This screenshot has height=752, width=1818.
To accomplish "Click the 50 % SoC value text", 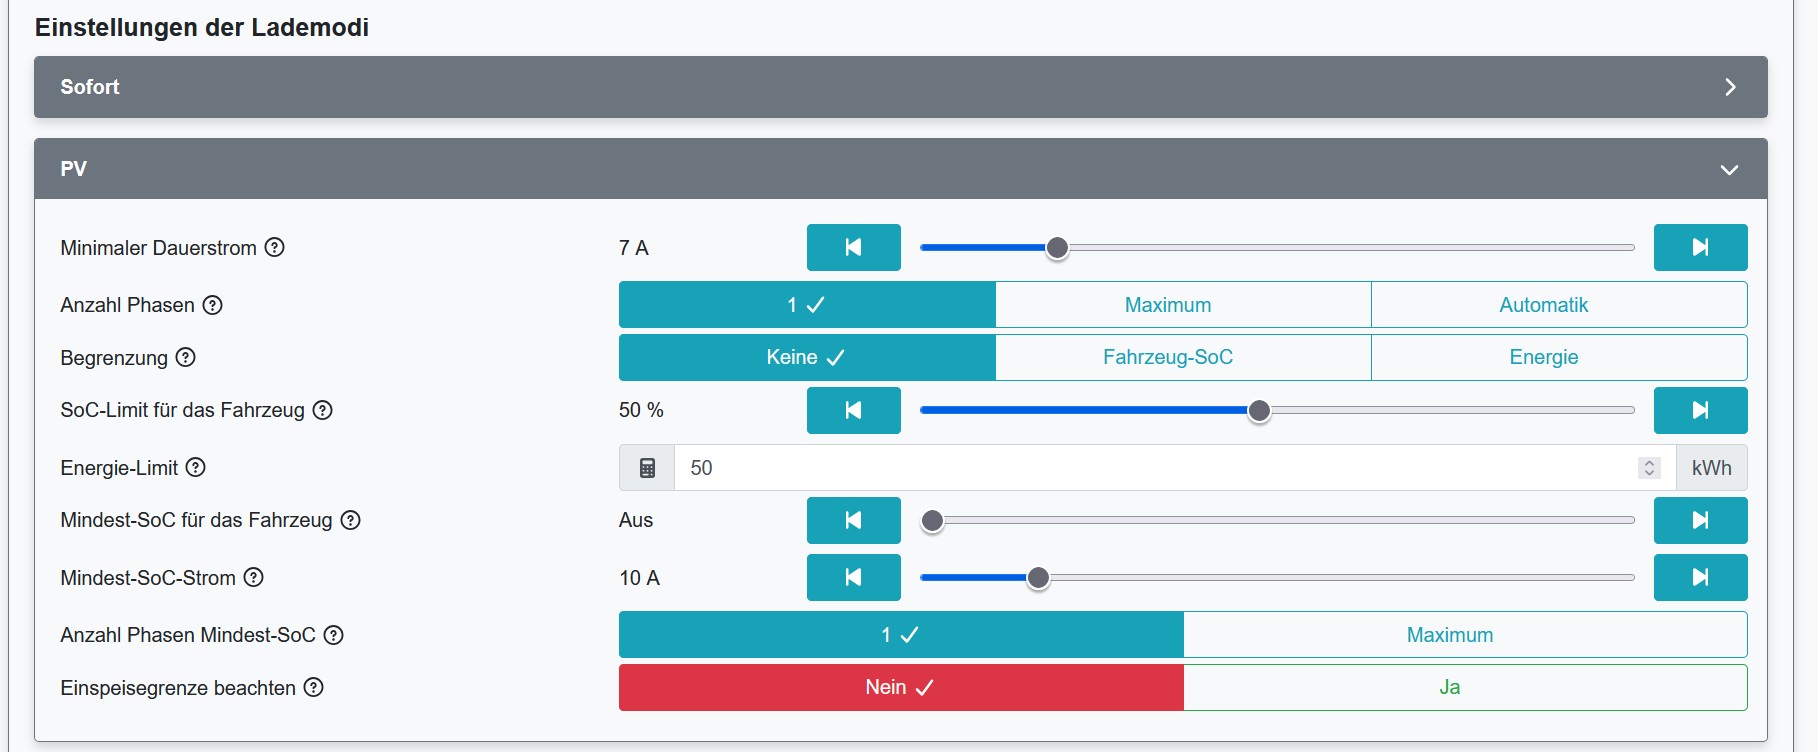I will pos(641,410).
